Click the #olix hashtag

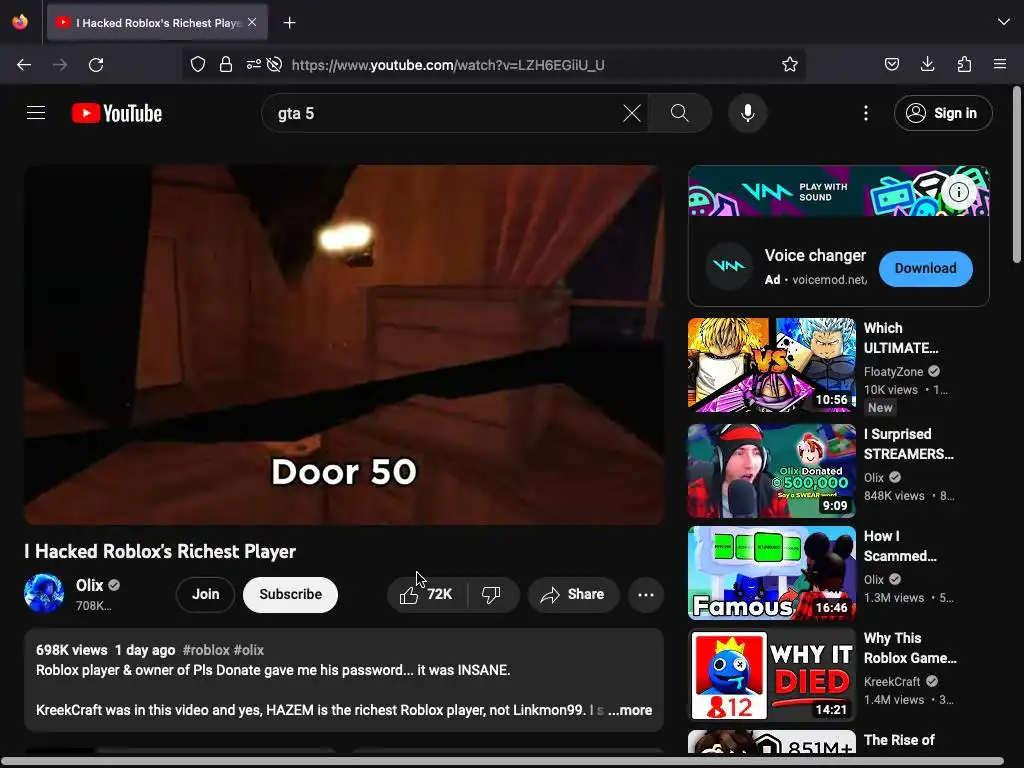(249, 650)
